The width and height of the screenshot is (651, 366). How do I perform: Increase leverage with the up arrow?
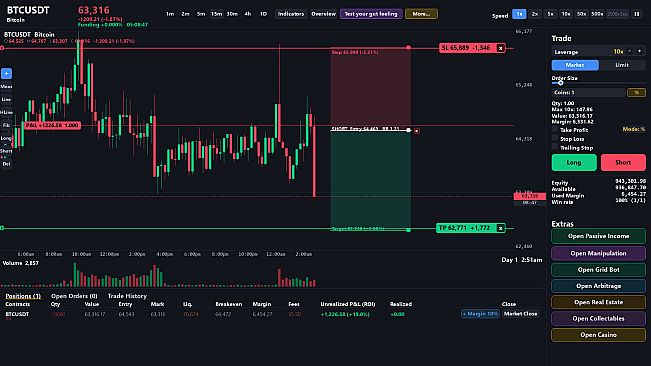tap(639, 51)
